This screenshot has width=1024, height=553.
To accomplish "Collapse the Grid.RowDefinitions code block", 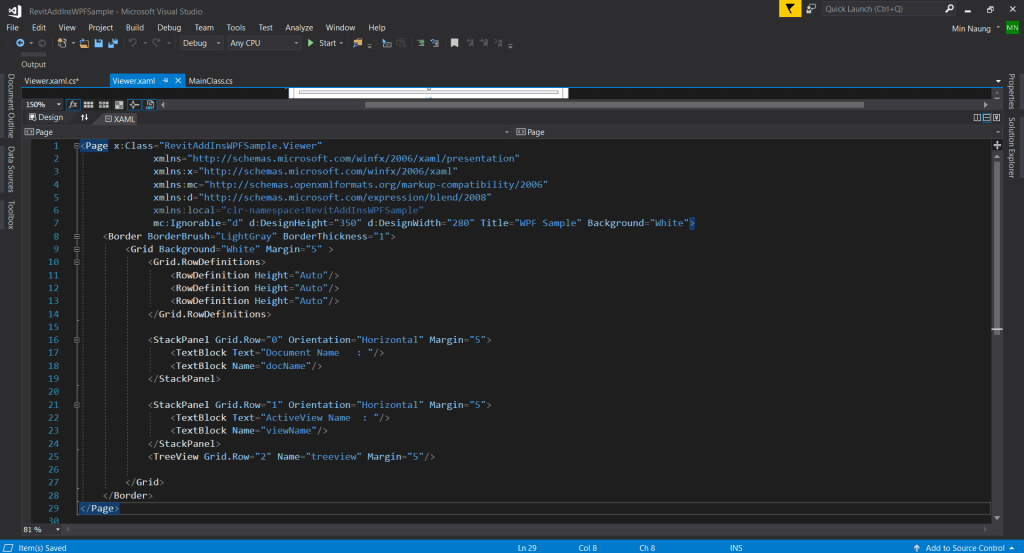I will coord(77,262).
